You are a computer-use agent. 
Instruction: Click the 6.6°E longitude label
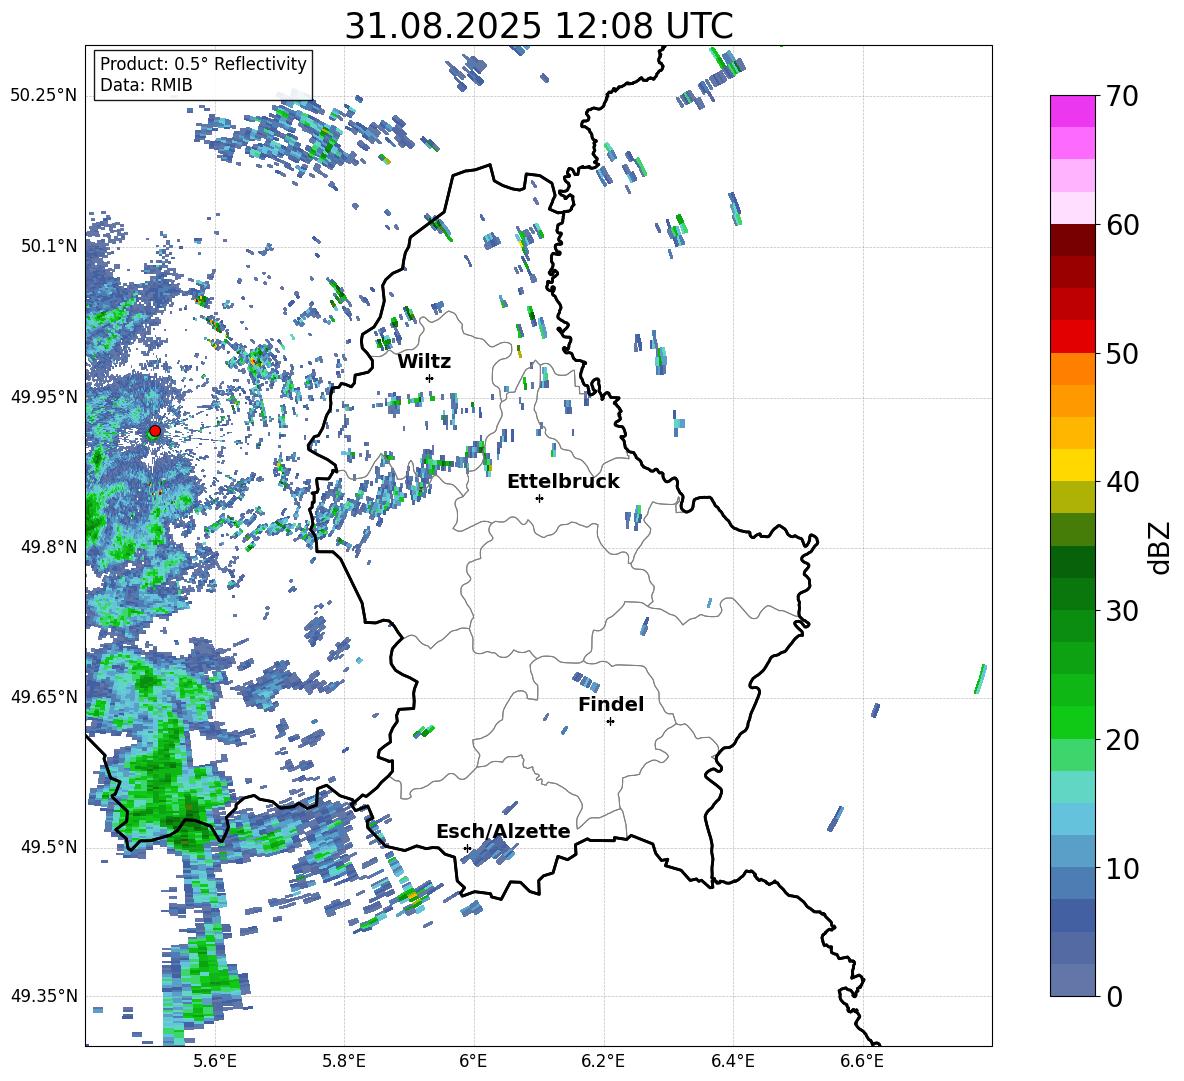point(862,1062)
